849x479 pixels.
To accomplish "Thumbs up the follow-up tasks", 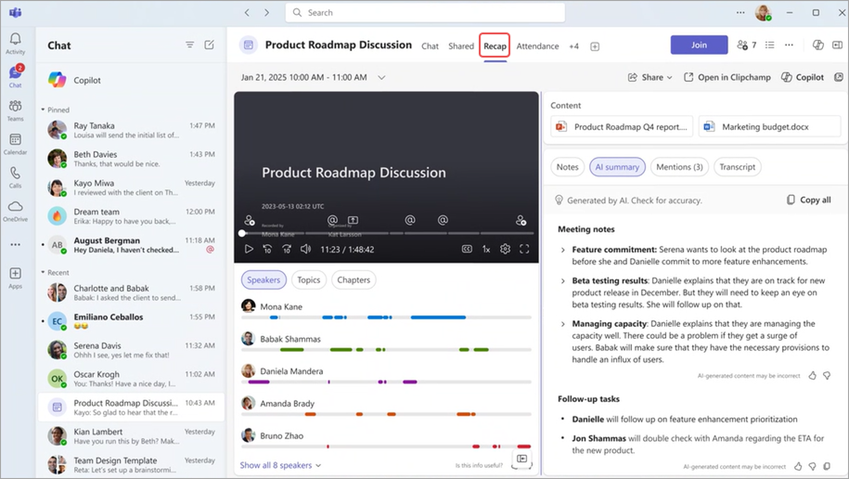I will tap(798, 466).
